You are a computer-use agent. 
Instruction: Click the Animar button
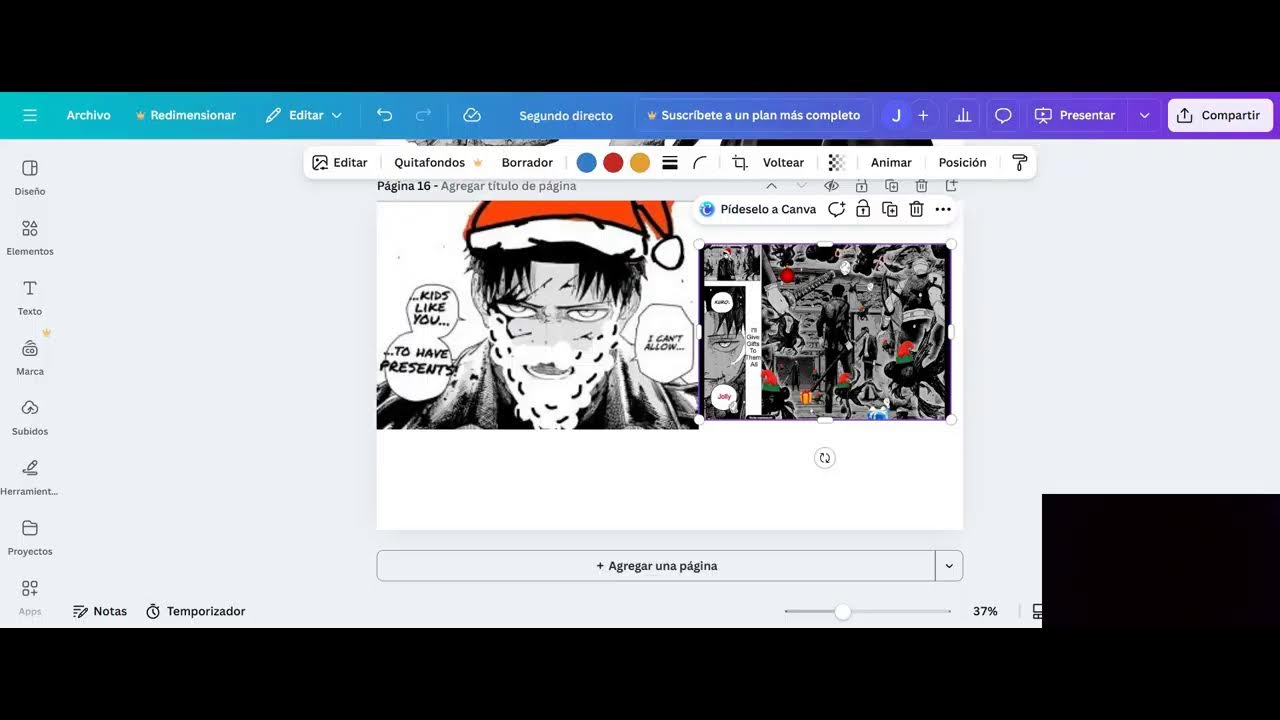coord(891,162)
